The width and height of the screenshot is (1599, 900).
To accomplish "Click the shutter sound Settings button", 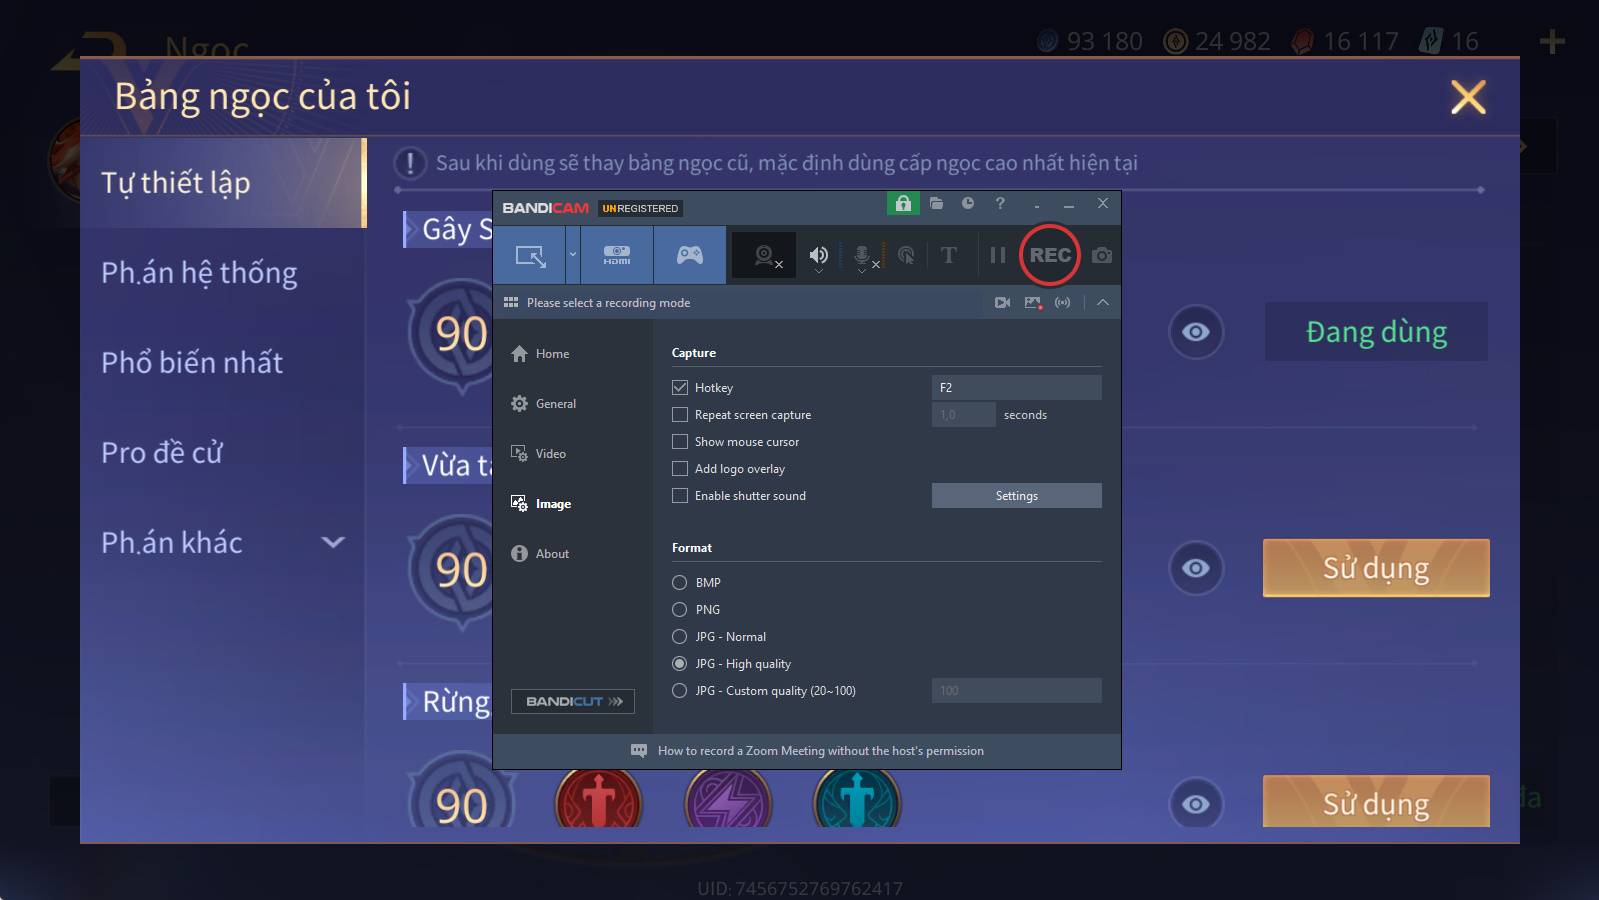I will click(1016, 496).
